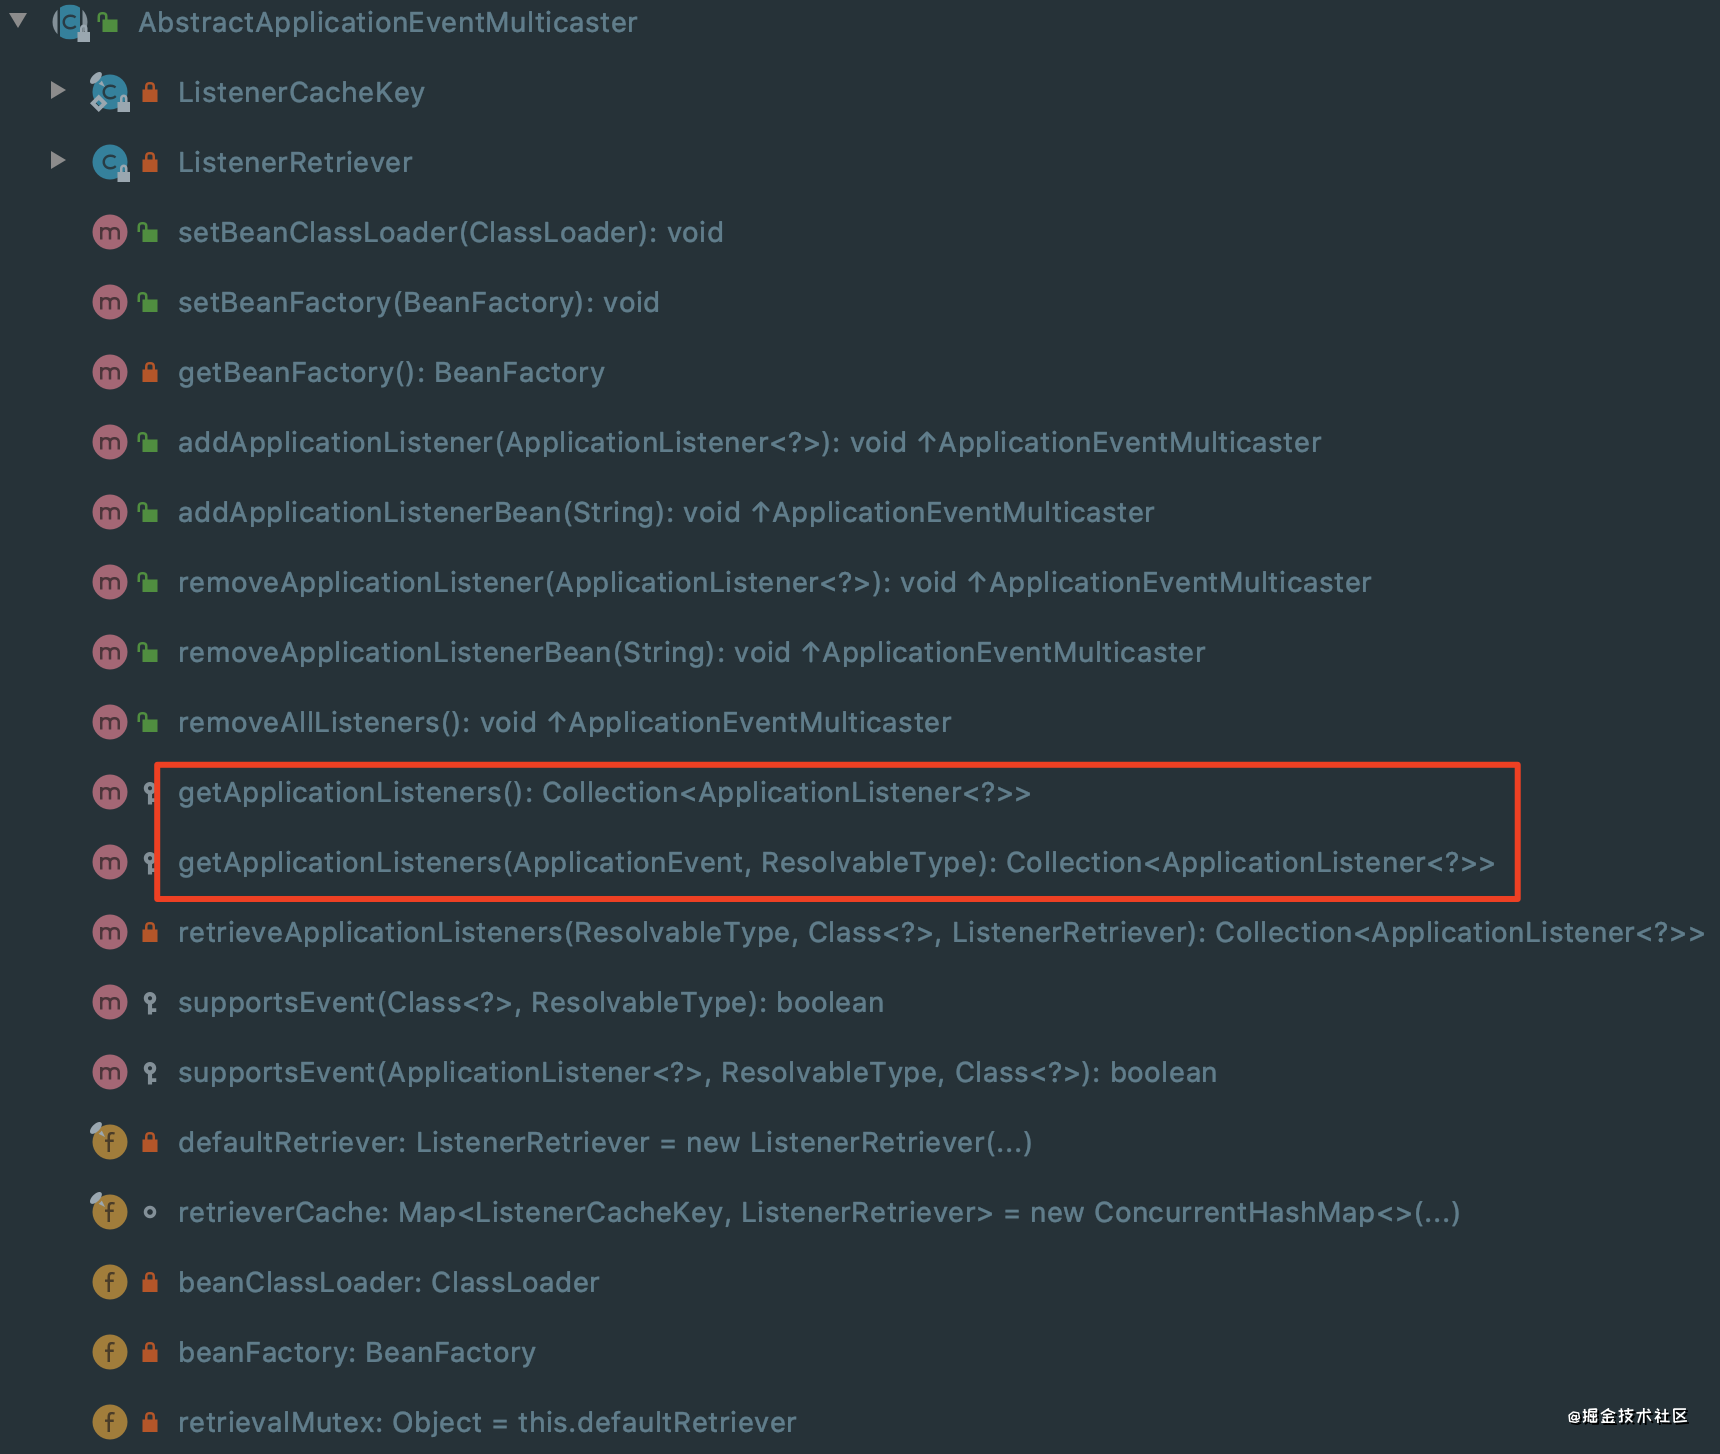This screenshot has height=1454, width=1720.
Task: Click the green lock icon next to setBeanFactory
Action: (146, 301)
